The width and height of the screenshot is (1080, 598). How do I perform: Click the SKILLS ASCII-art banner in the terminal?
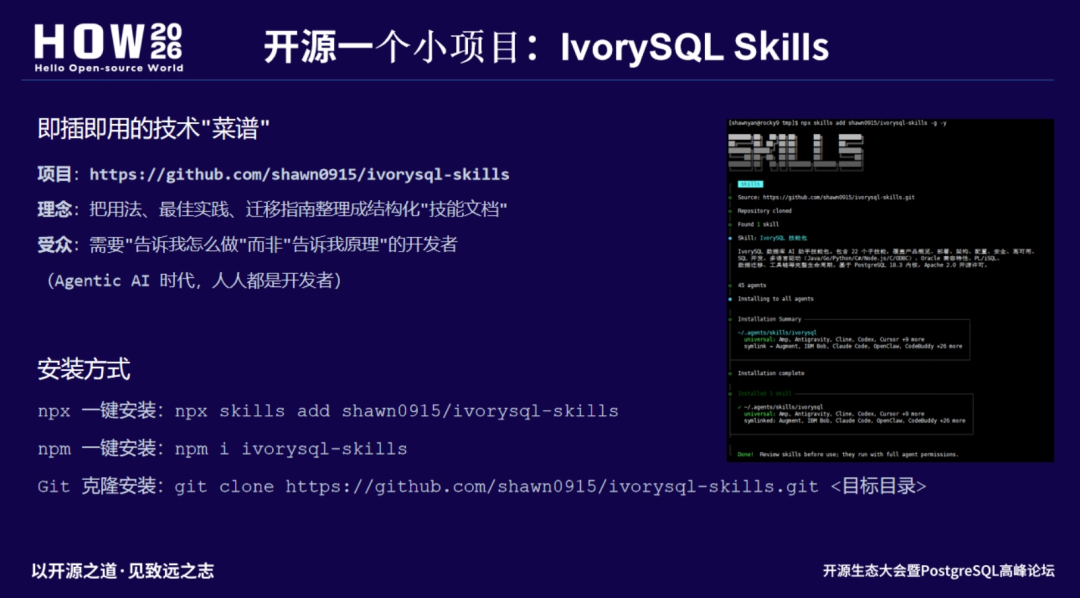tap(796, 152)
